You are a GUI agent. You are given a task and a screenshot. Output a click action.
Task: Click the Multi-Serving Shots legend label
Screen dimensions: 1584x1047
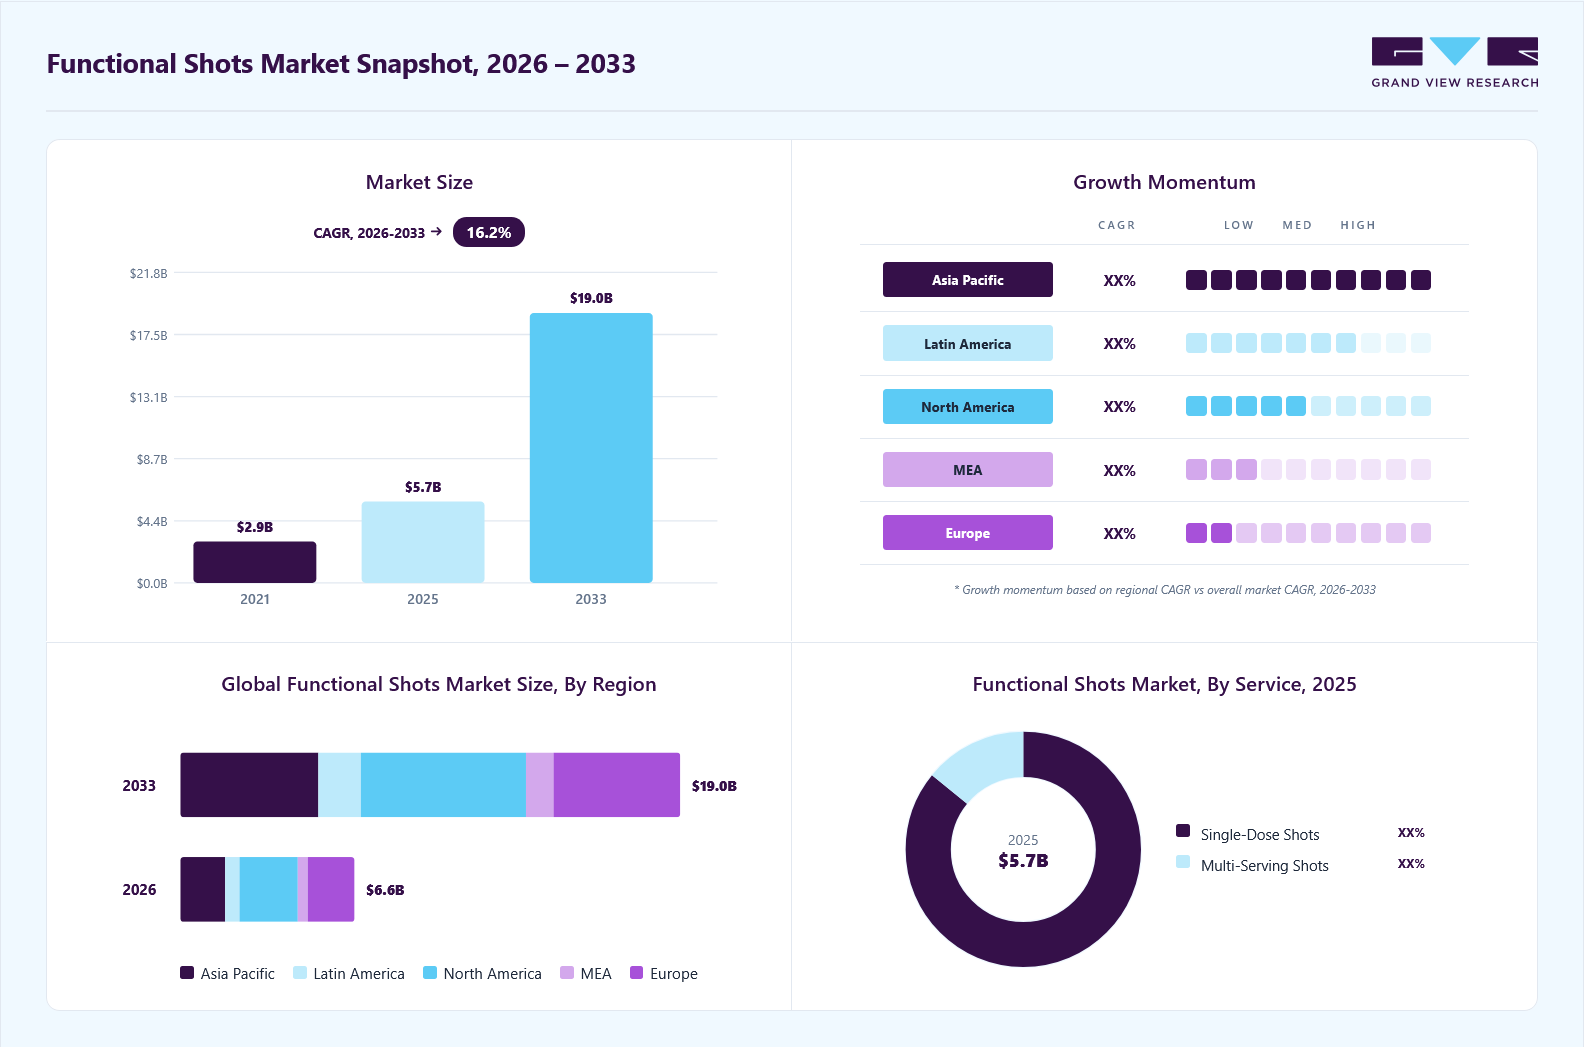[x=1265, y=866]
